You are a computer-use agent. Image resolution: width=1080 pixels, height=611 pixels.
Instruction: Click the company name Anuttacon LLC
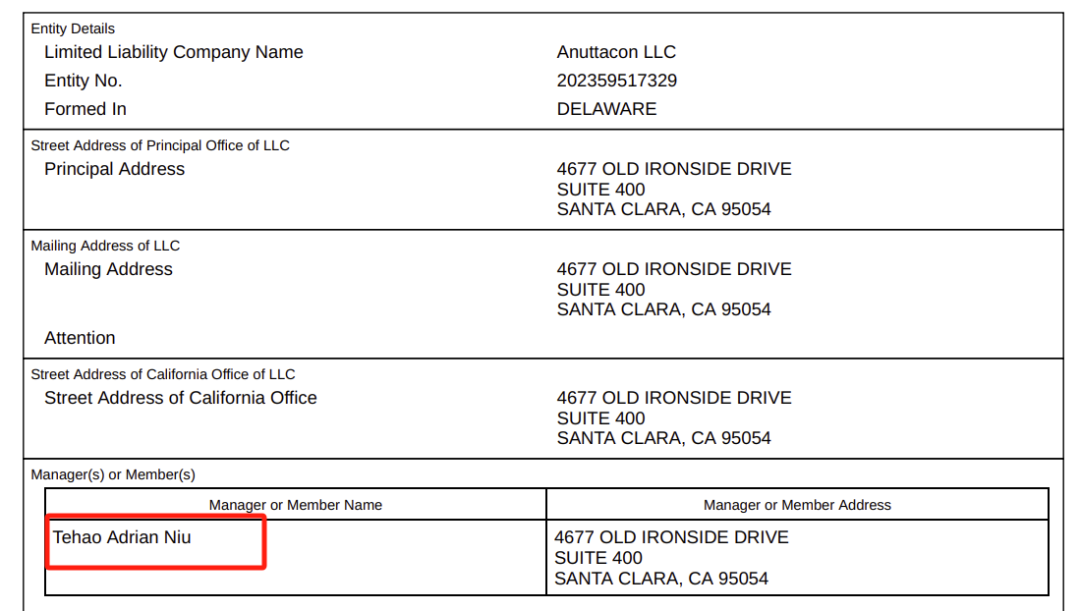click(x=616, y=52)
